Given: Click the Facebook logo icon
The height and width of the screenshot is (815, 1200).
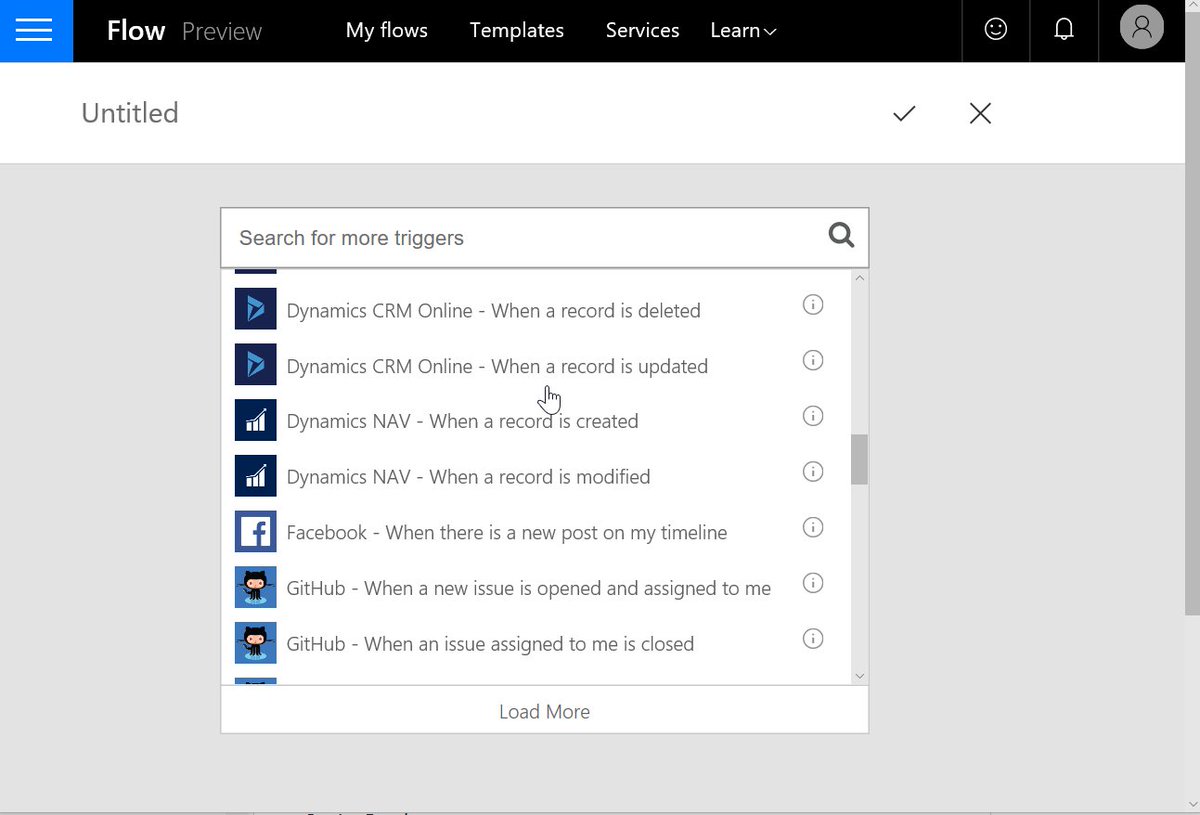Looking at the screenshot, I should coord(255,531).
